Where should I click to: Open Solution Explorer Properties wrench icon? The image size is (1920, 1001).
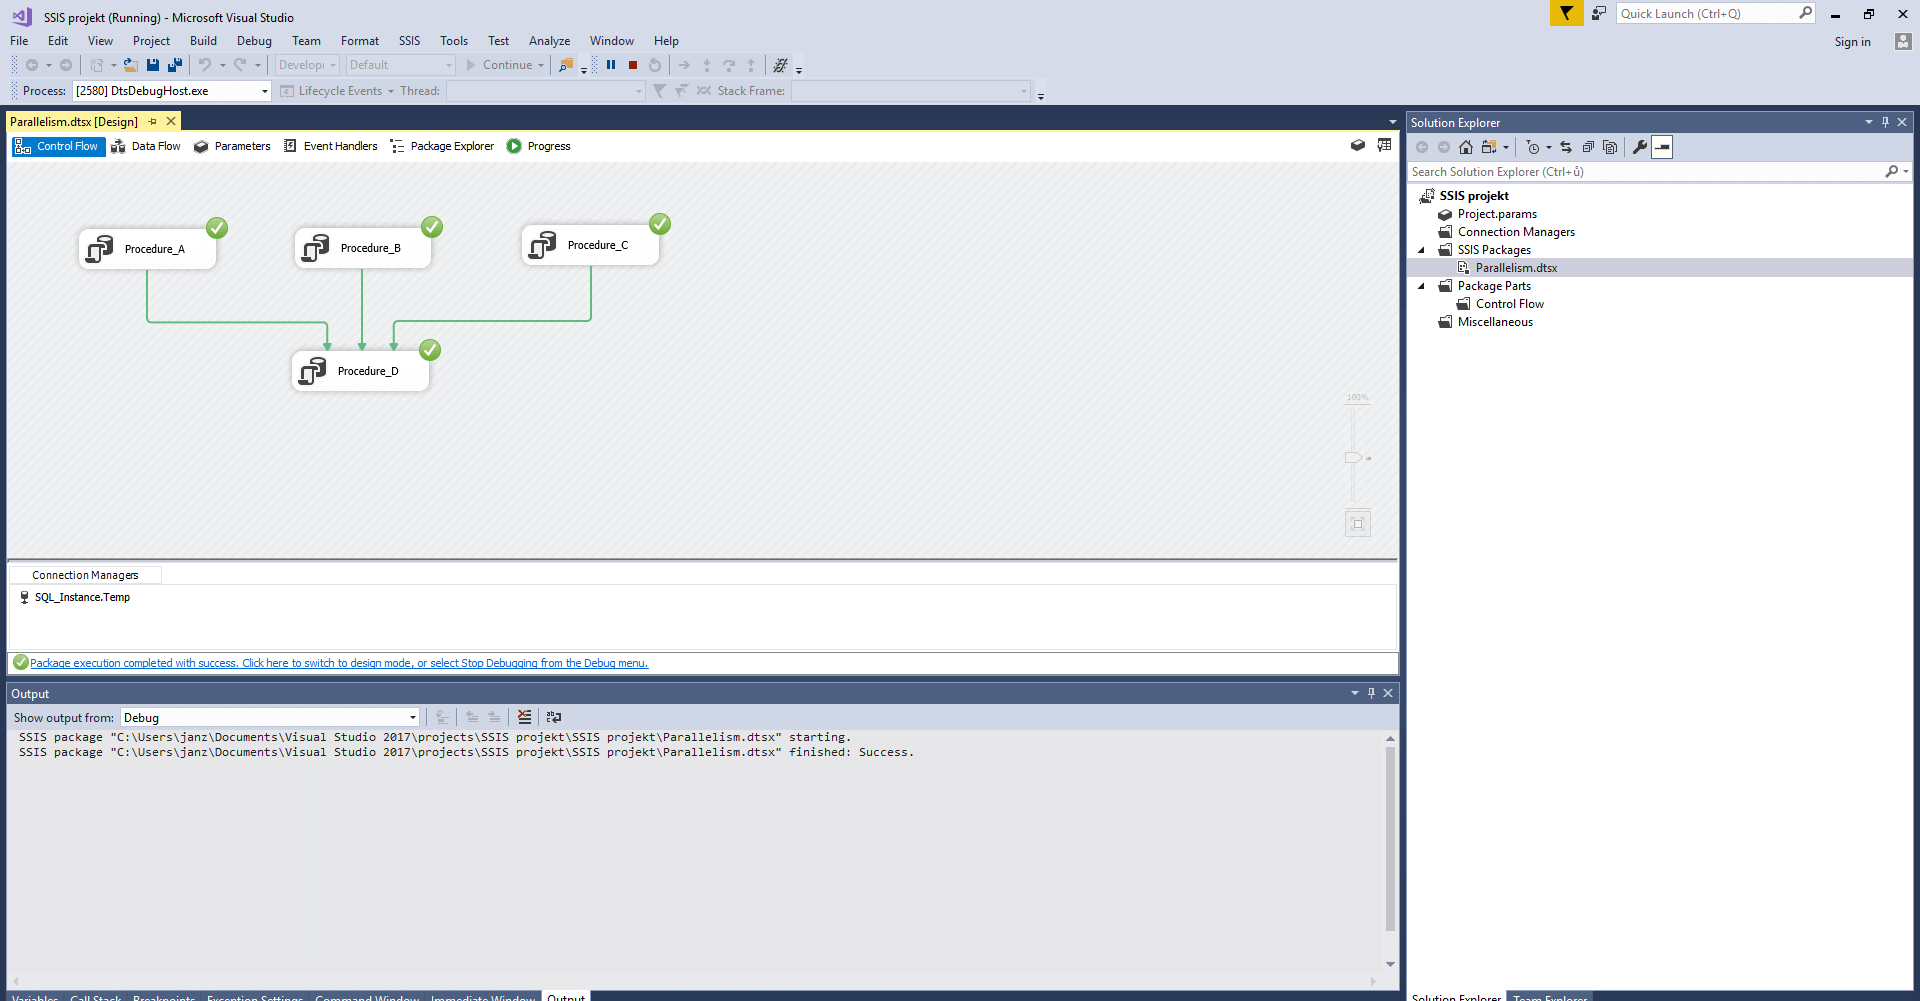point(1639,147)
